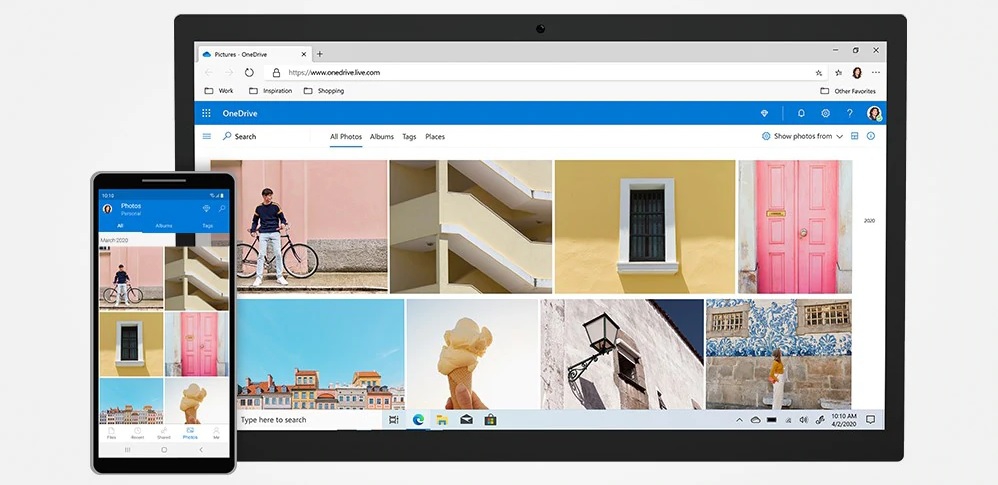
Task: Click the browser back arrow
Action: point(209,73)
